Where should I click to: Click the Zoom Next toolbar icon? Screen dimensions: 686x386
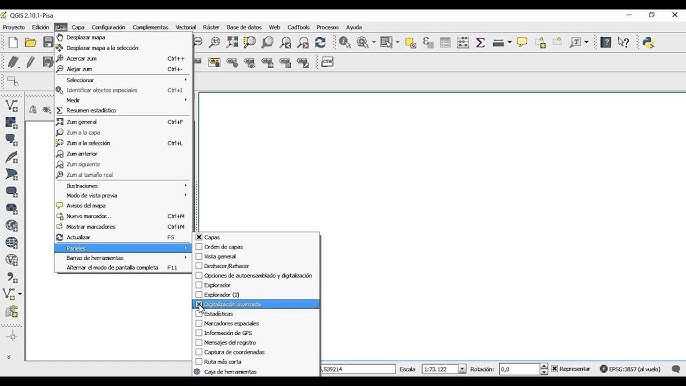303,42
